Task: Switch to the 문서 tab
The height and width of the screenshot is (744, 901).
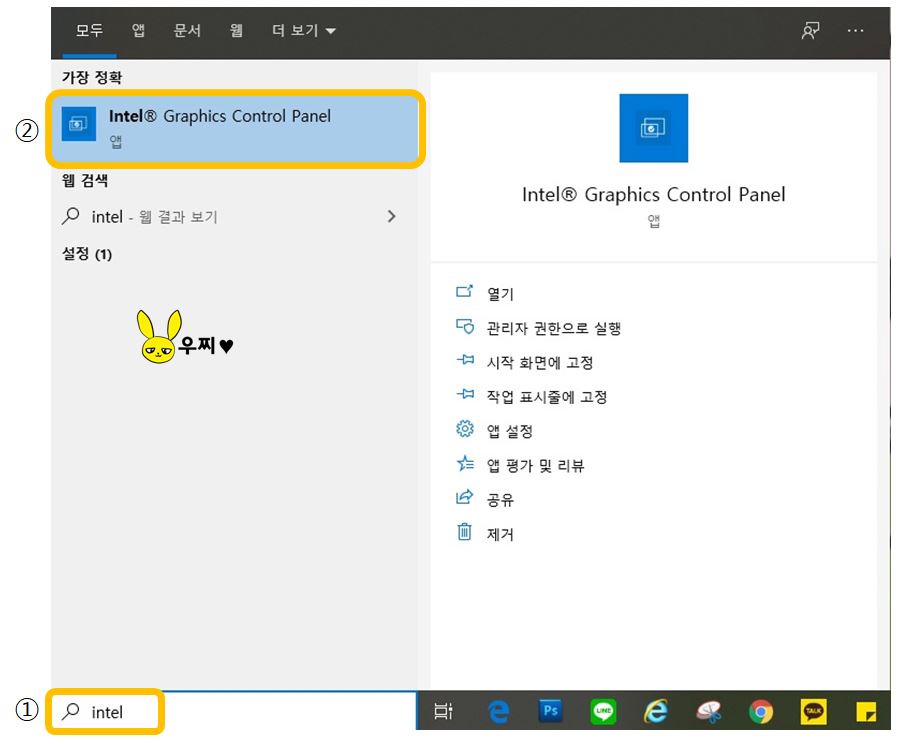Action: click(187, 30)
